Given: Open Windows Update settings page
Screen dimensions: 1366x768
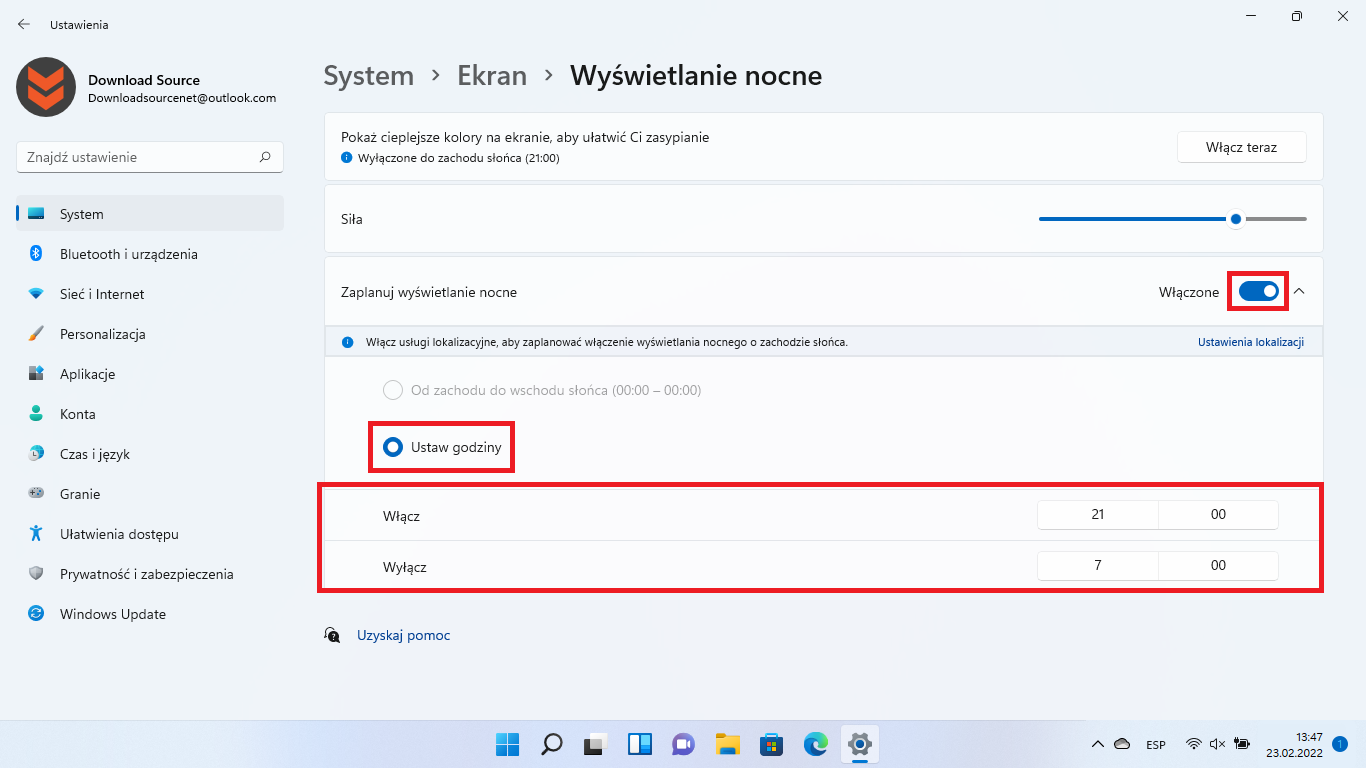Looking at the screenshot, I should point(150,614).
